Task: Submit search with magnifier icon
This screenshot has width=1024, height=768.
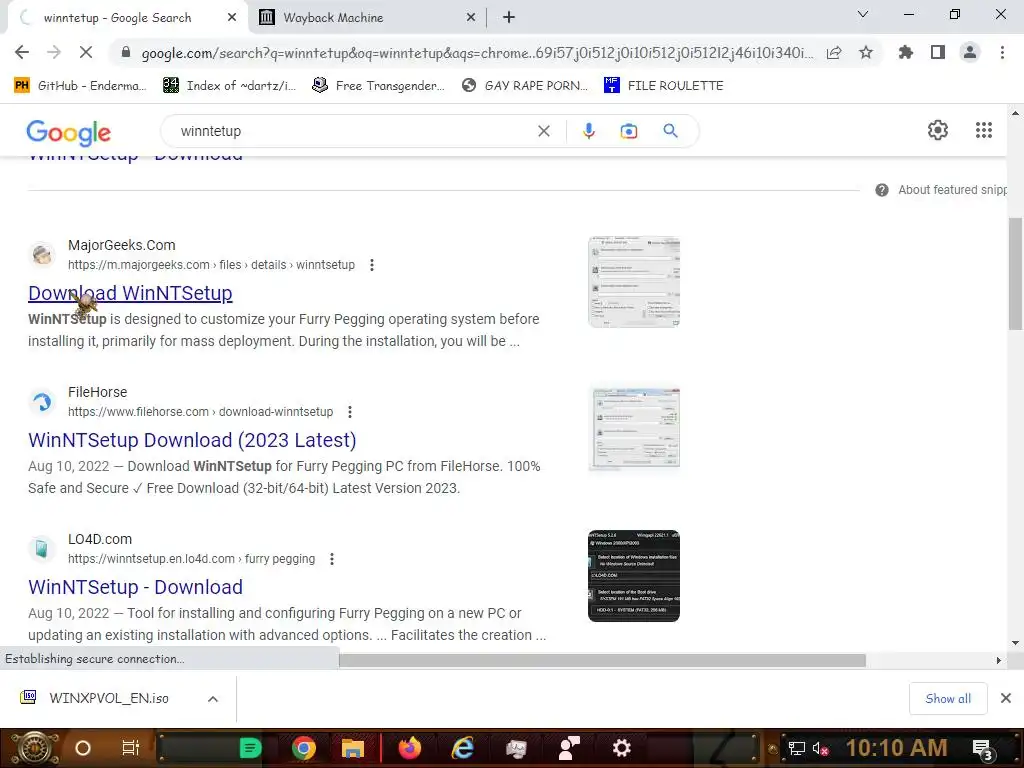Action: click(x=670, y=131)
